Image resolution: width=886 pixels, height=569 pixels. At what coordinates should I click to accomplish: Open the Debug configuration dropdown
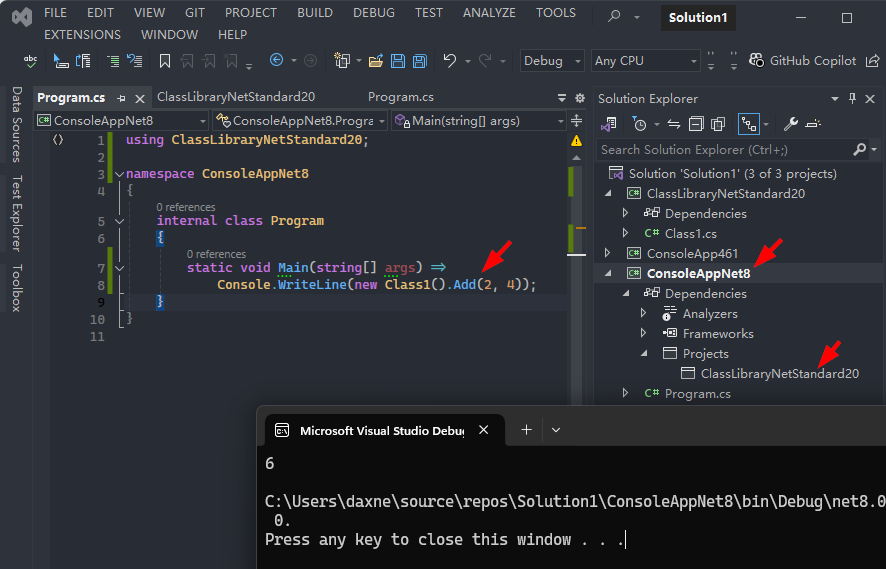tap(552, 61)
